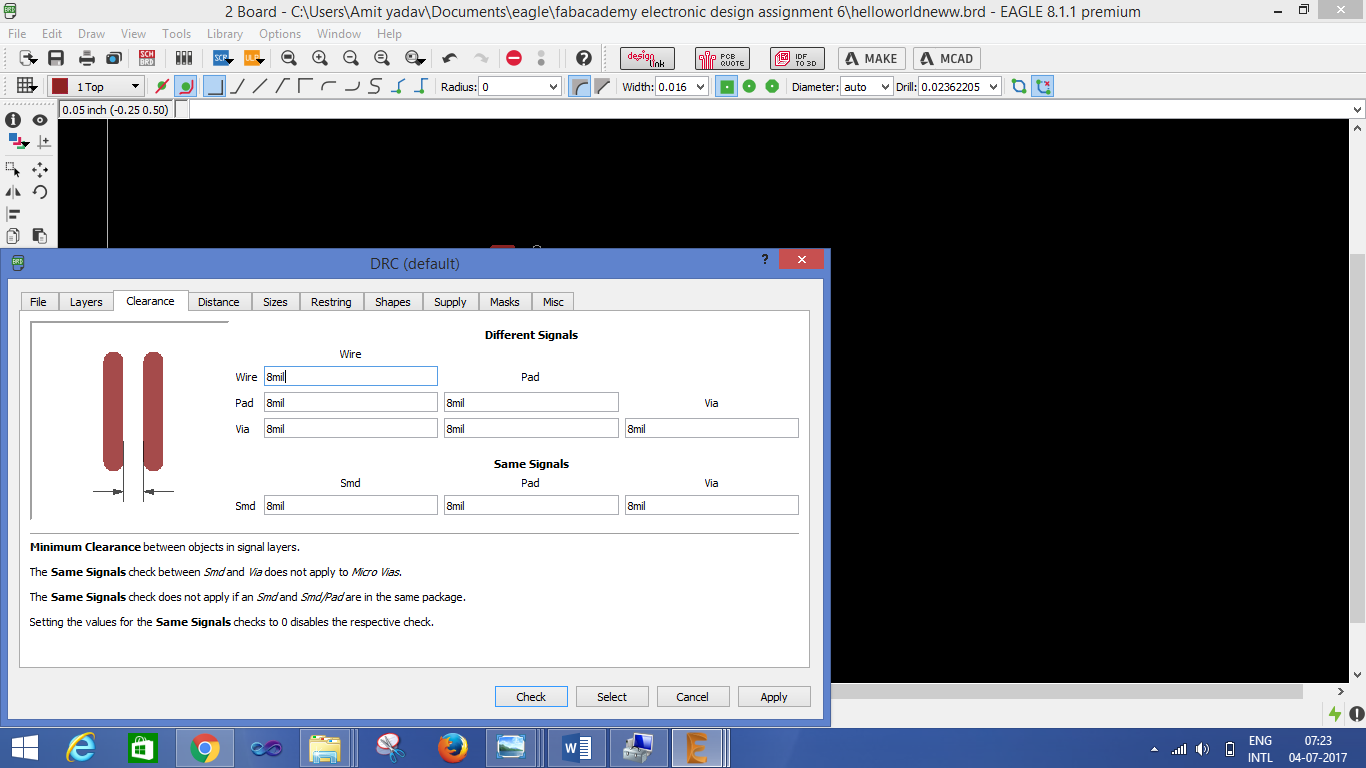Click the IDF to 3D button
The image size is (1366, 768).
[797, 58]
